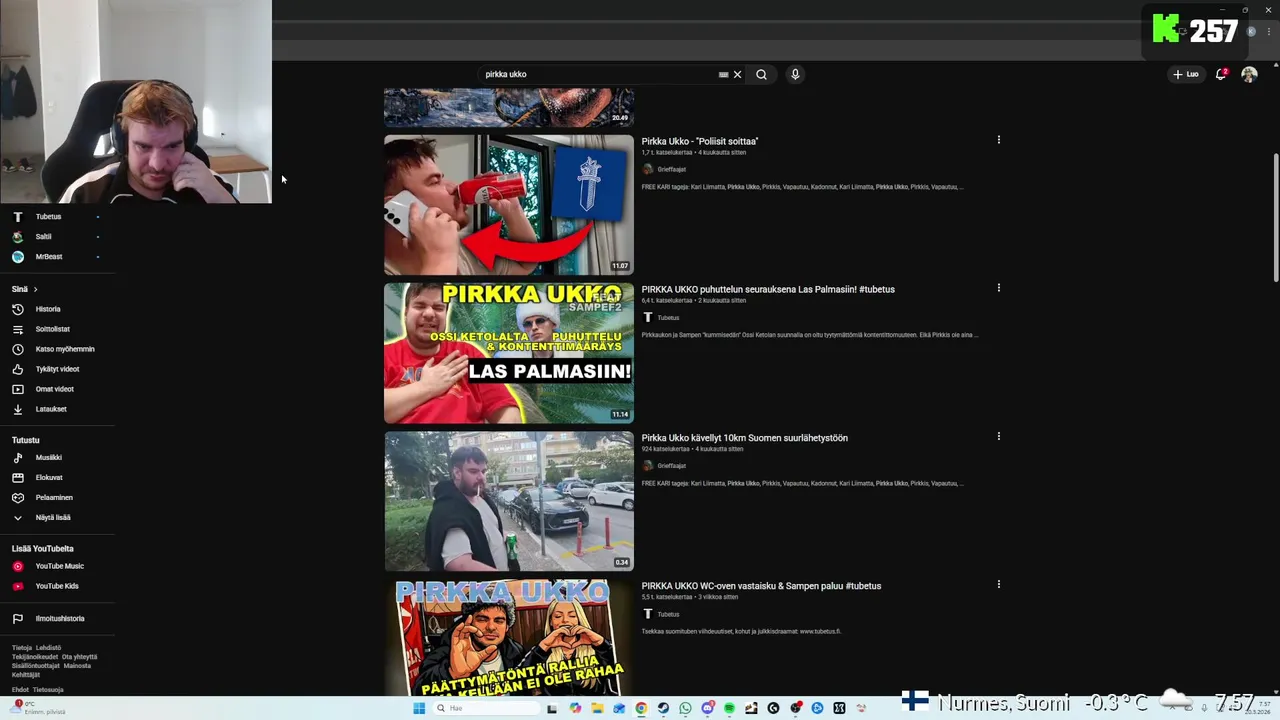
Task: Open Tietoja footer link
Action: [x=22, y=647]
